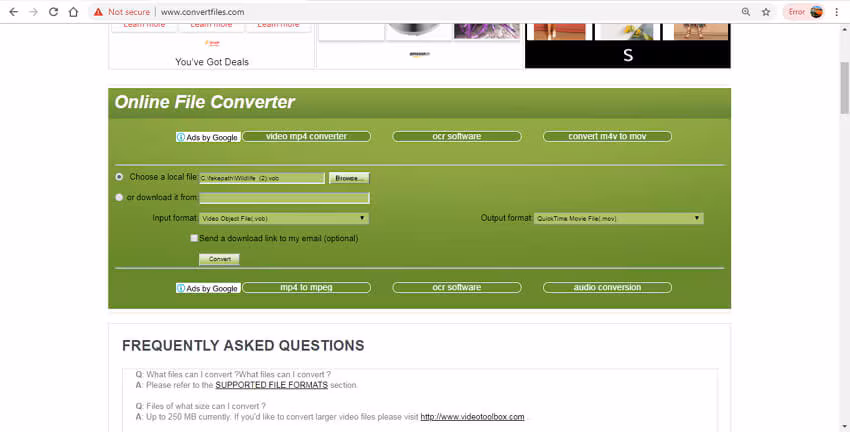
Task: Click the scrollbar down arrow
Action: [845, 427]
